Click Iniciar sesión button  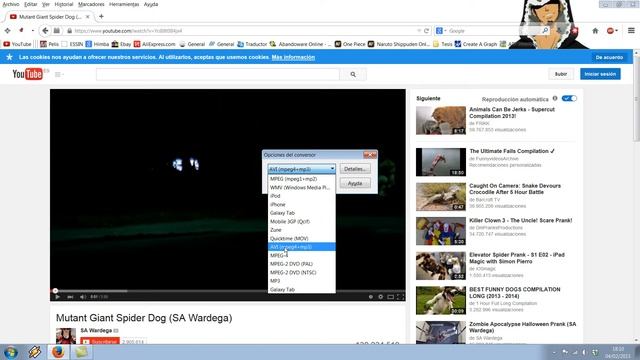[x=600, y=74]
